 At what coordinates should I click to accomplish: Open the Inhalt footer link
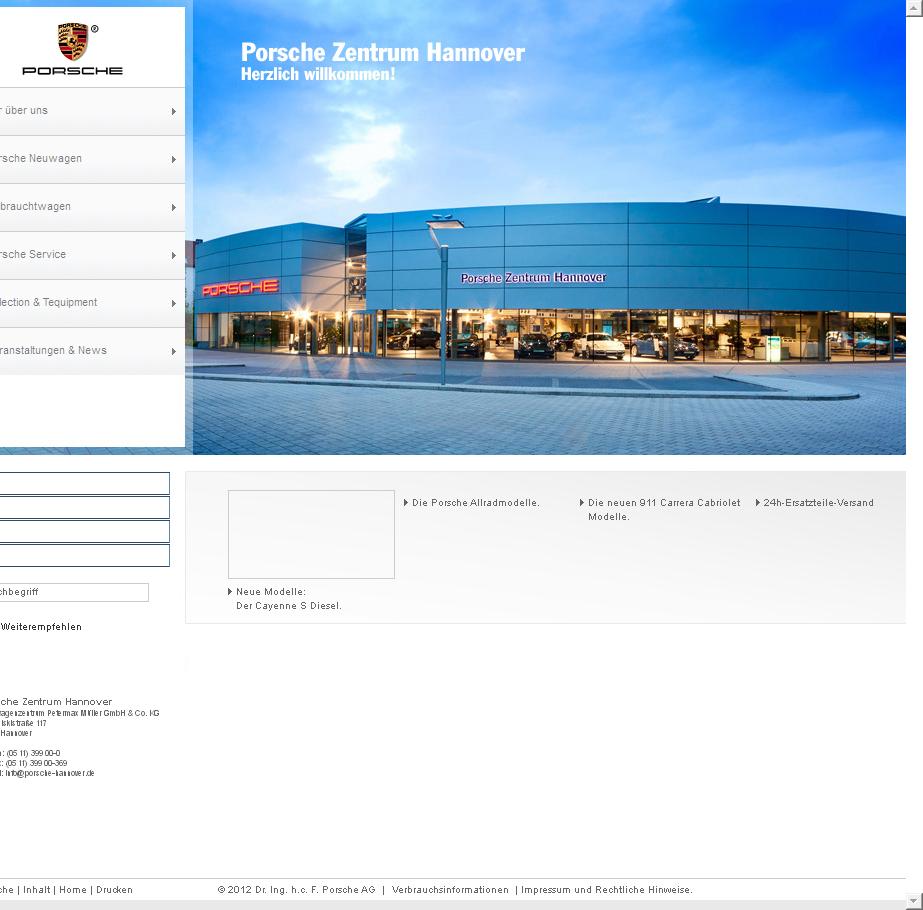click(36, 890)
